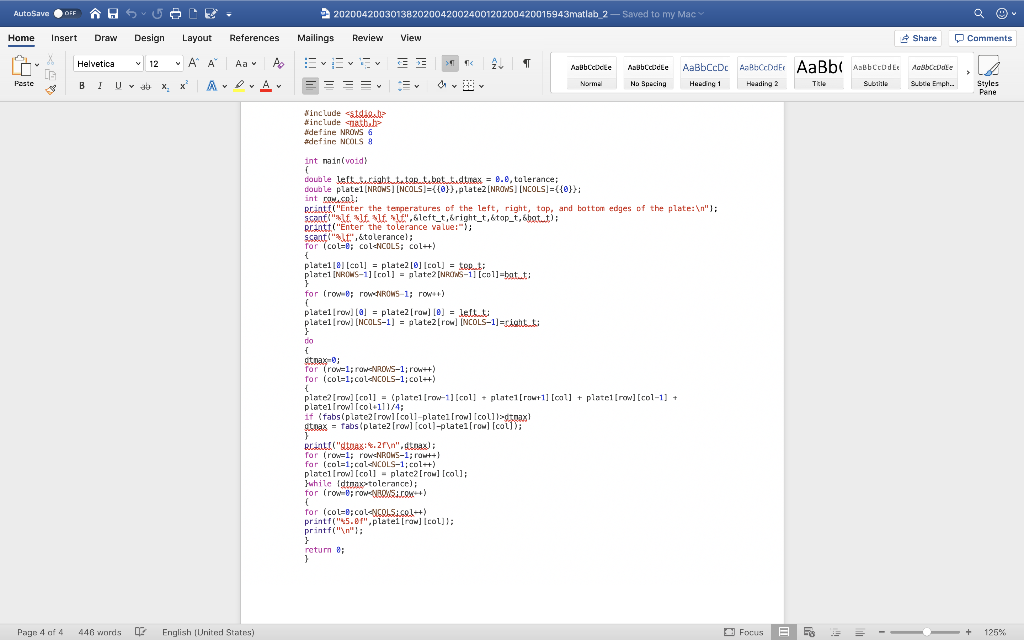Redo the last action

tap(157, 13)
